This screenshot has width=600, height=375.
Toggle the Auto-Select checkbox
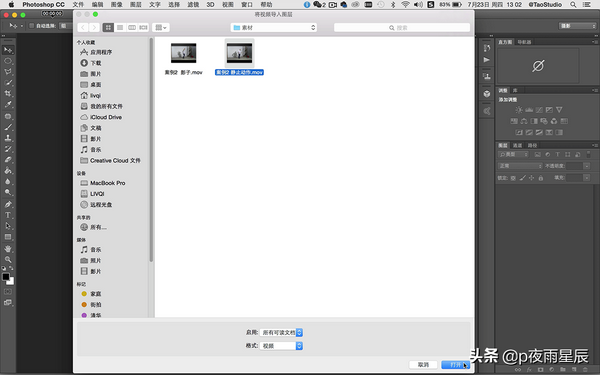32,26
